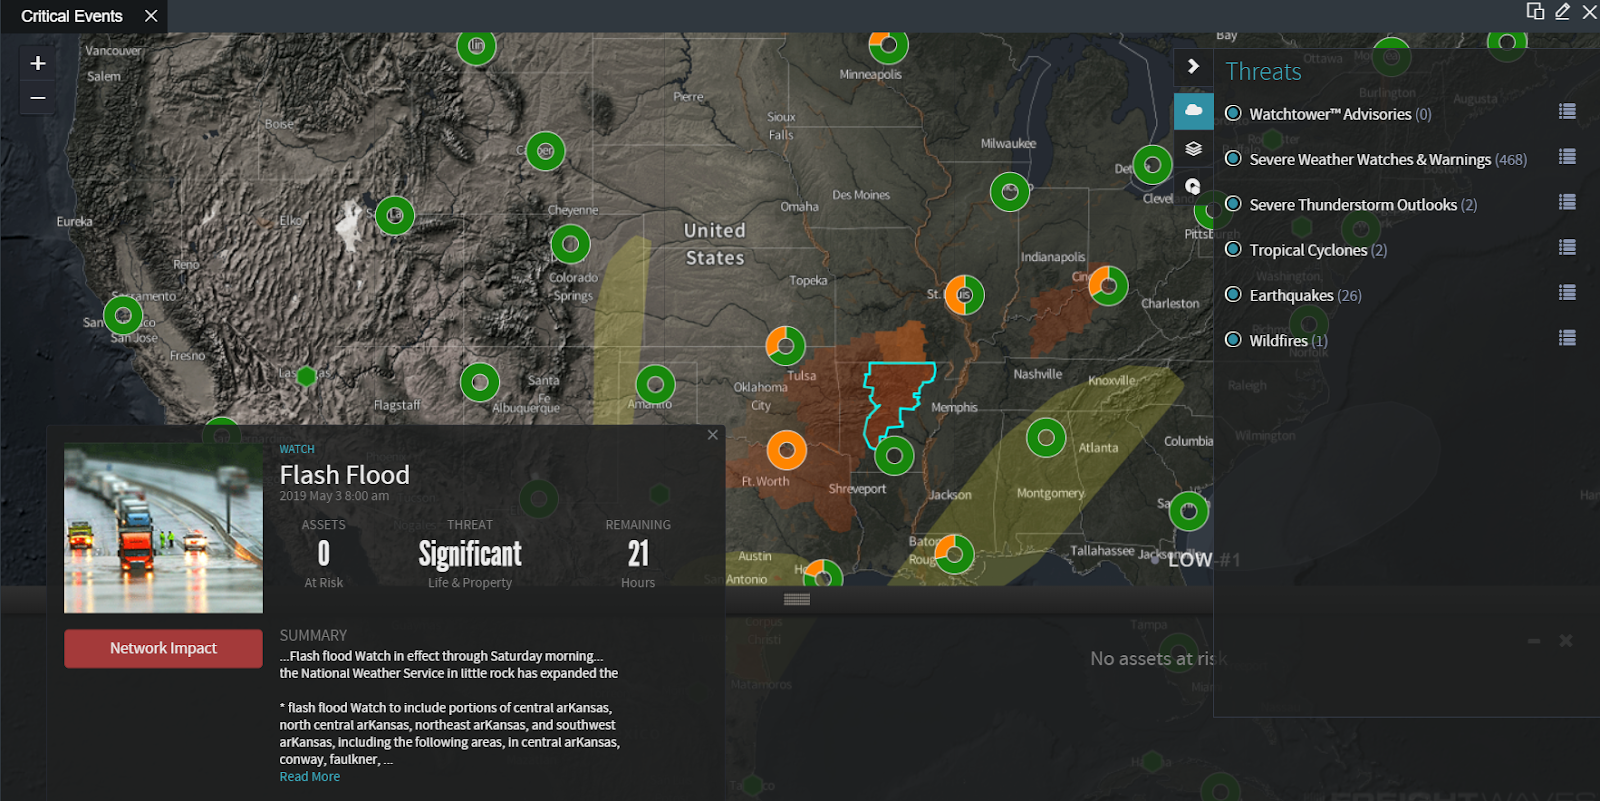The width and height of the screenshot is (1600, 801).
Task: Click the green hexagon marker near Las Vegas
Action: click(307, 376)
